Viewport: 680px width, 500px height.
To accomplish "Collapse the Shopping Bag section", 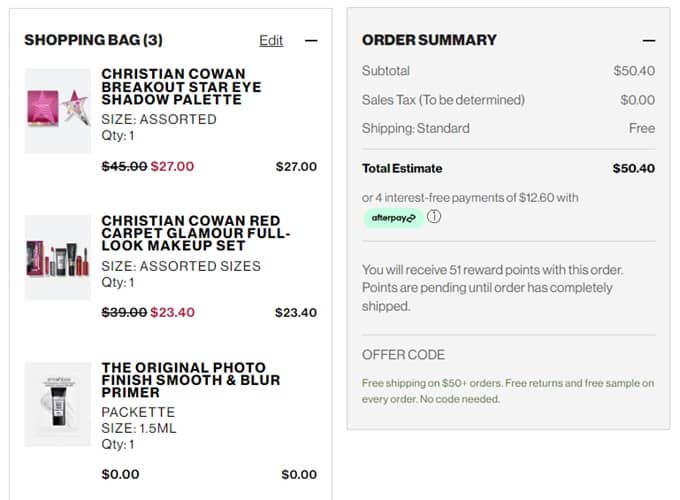I will (x=311, y=41).
